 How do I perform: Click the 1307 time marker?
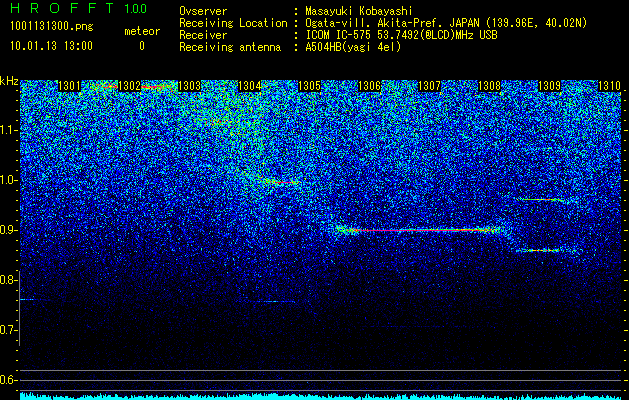click(429, 86)
